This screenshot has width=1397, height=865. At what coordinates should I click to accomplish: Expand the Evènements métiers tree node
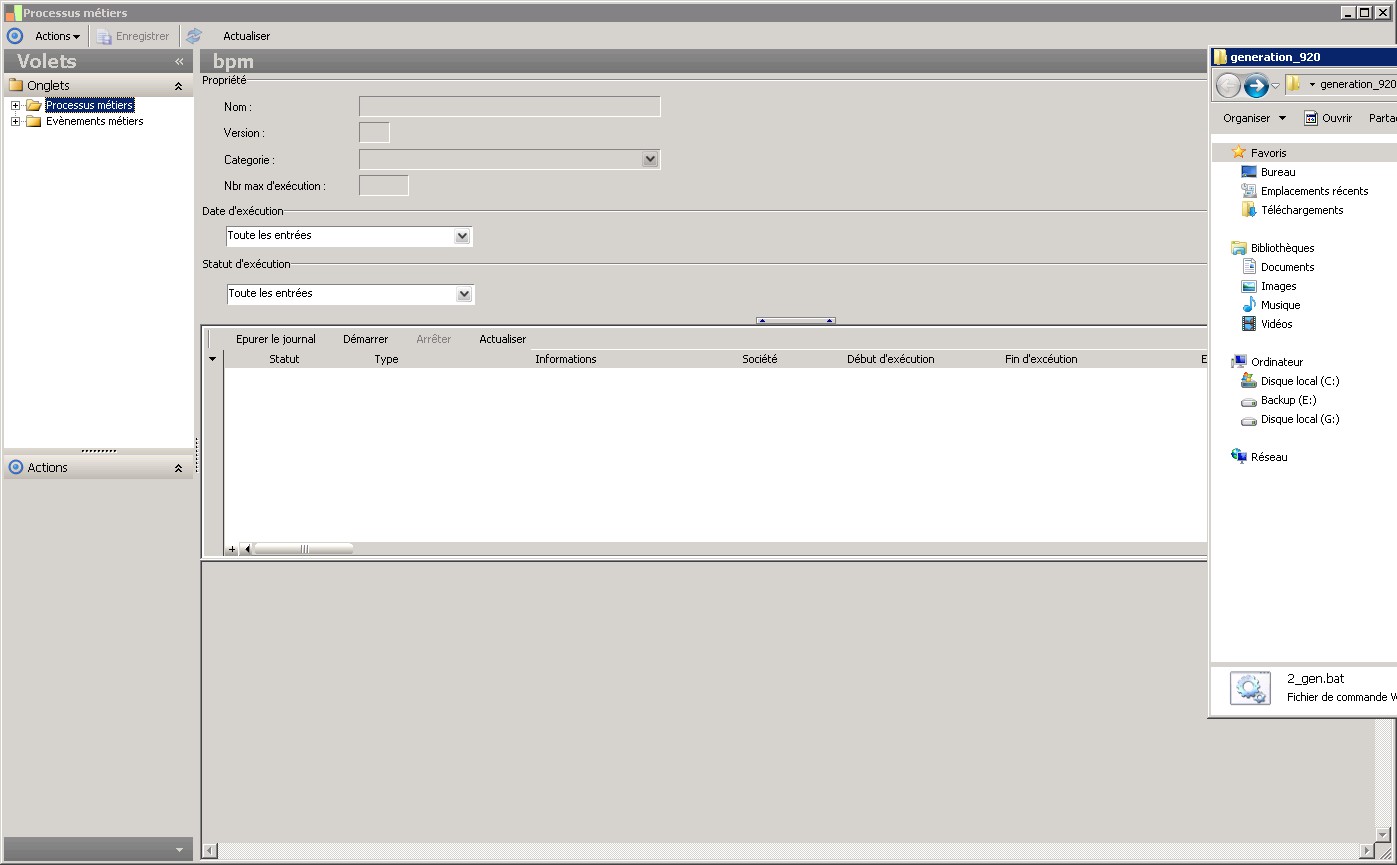tap(15, 121)
